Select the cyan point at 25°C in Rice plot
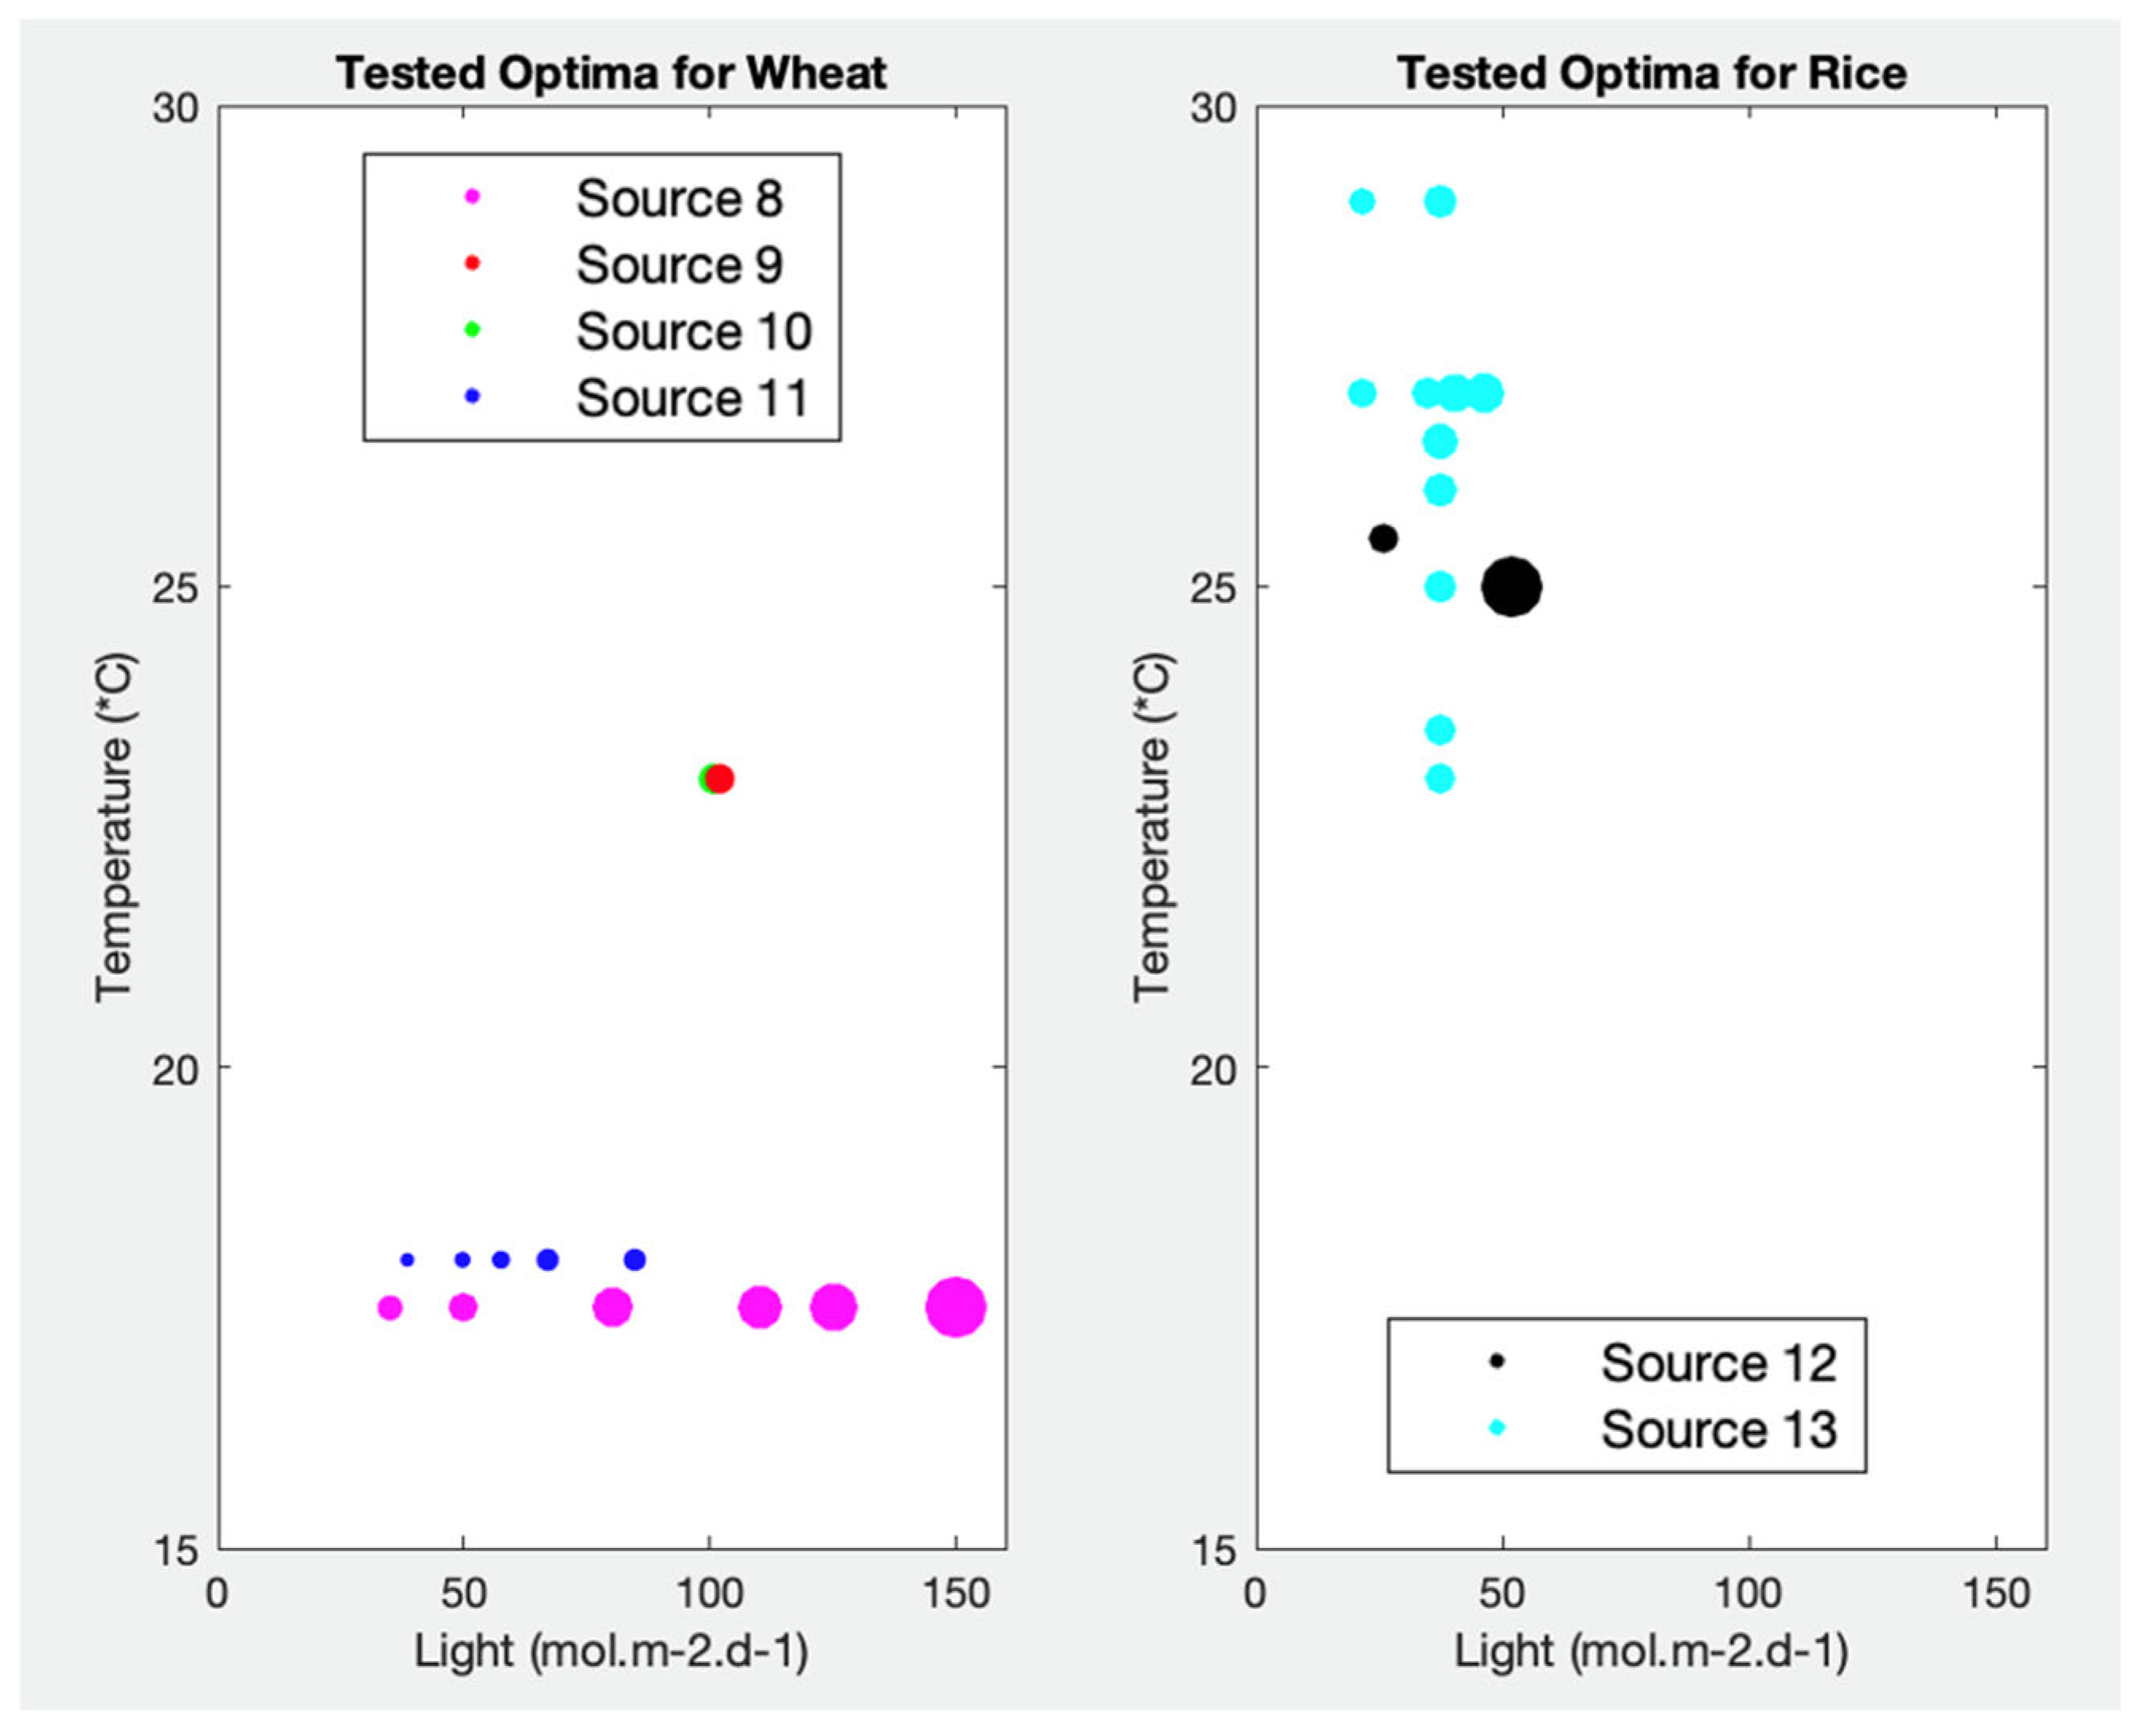2137x1736 pixels. [x=1439, y=586]
